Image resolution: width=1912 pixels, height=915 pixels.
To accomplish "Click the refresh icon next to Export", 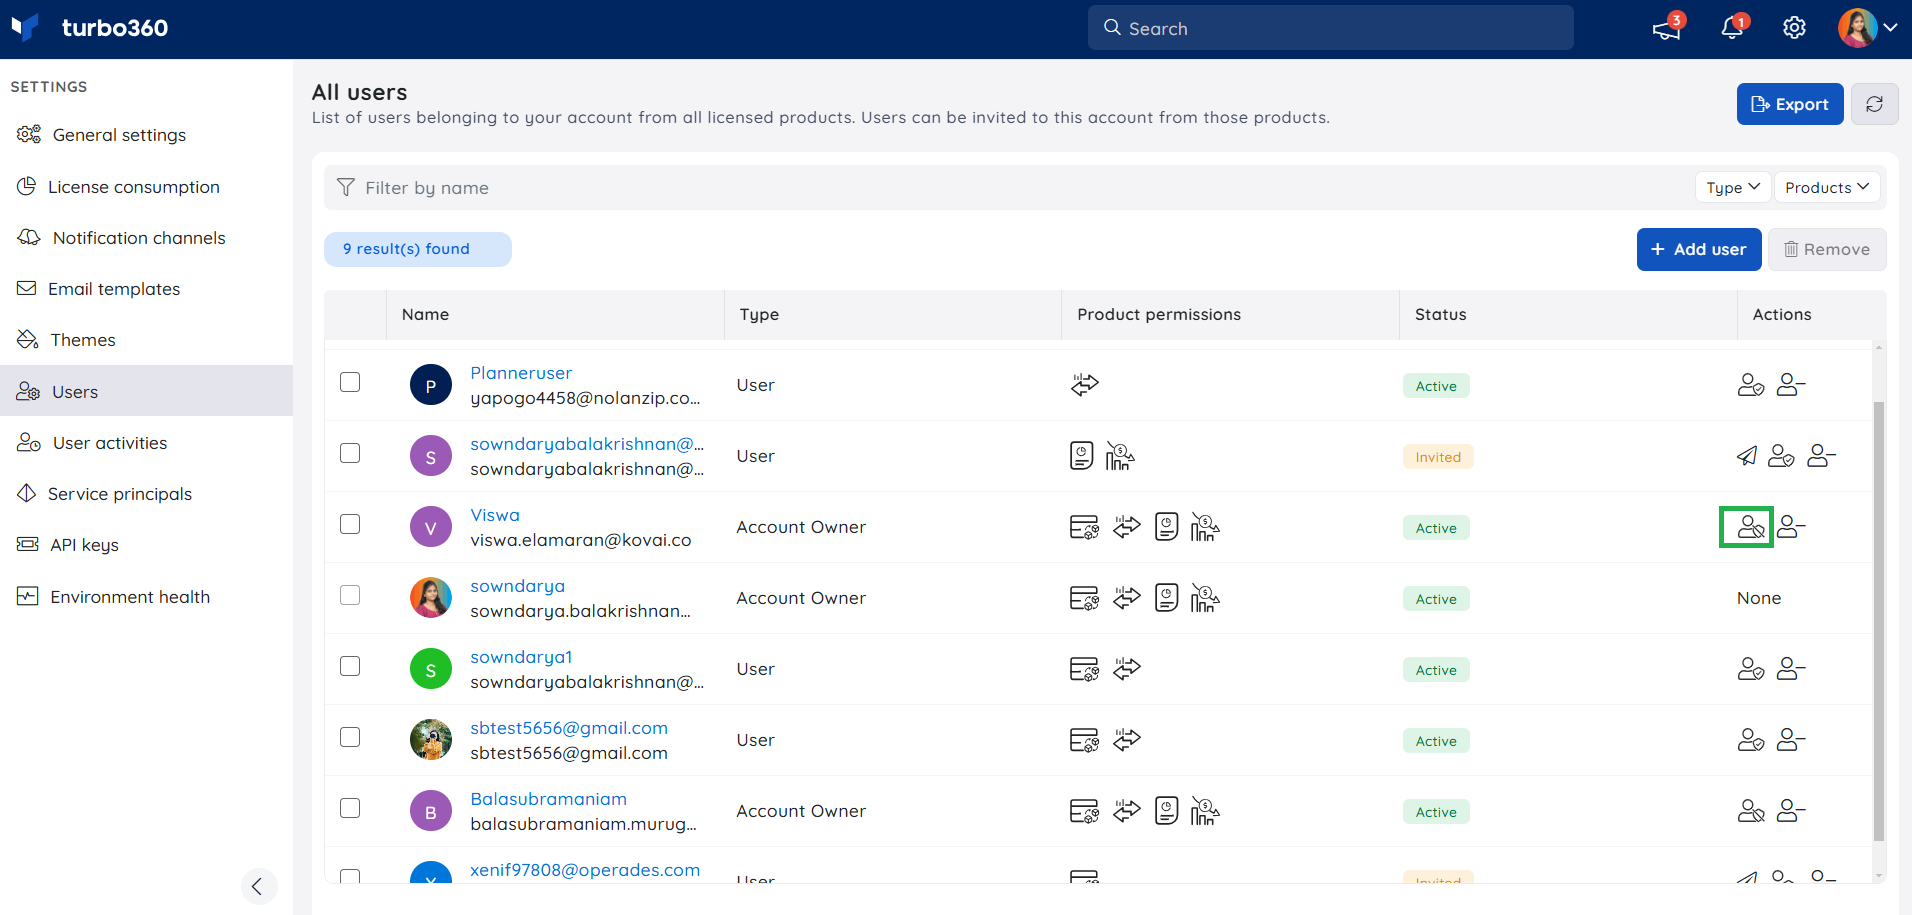I will (1874, 104).
